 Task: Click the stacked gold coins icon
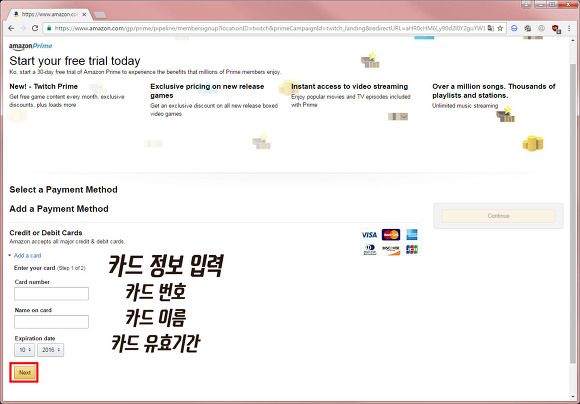click(x=533, y=143)
